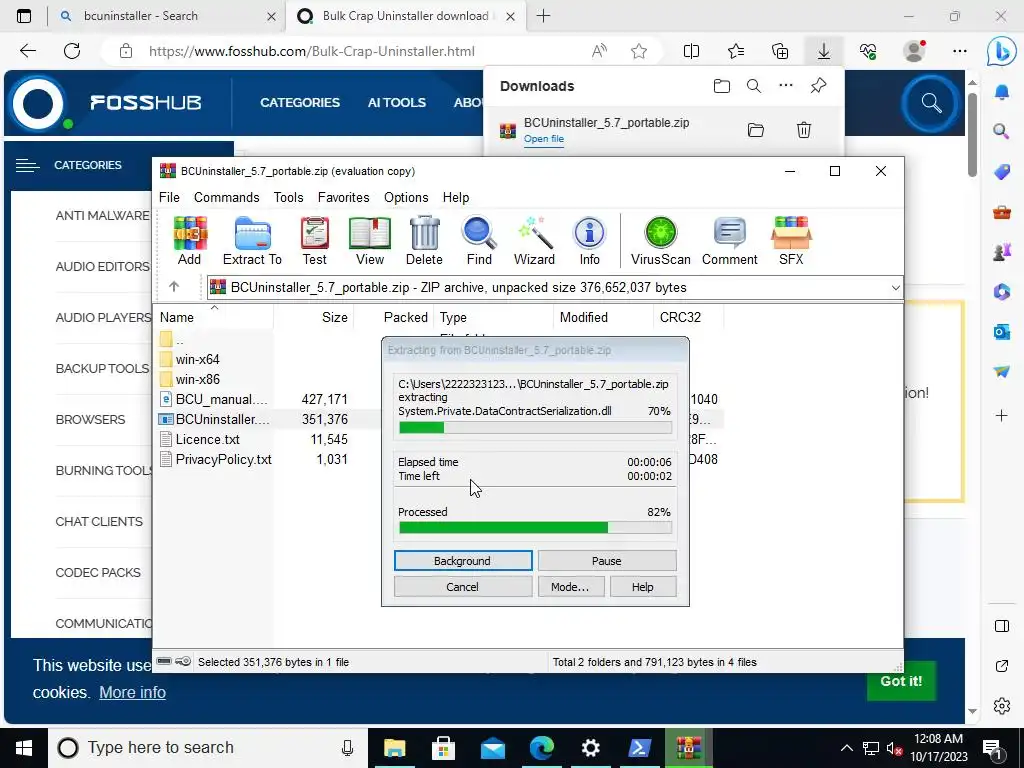Select Licence.txt in the archive
The width and height of the screenshot is (1024, 768).
208,440
